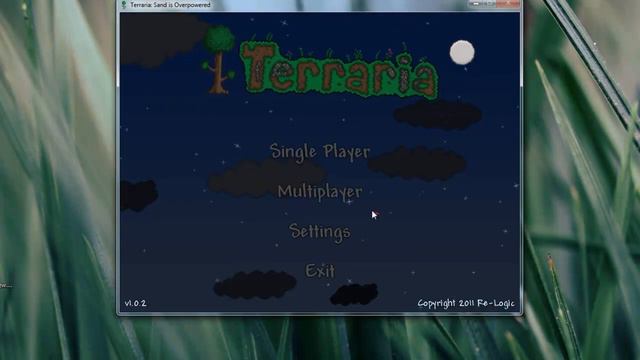Screen dimensions: 640x360
Task: Open the Multiplayer menu
Action: [320, 192]
